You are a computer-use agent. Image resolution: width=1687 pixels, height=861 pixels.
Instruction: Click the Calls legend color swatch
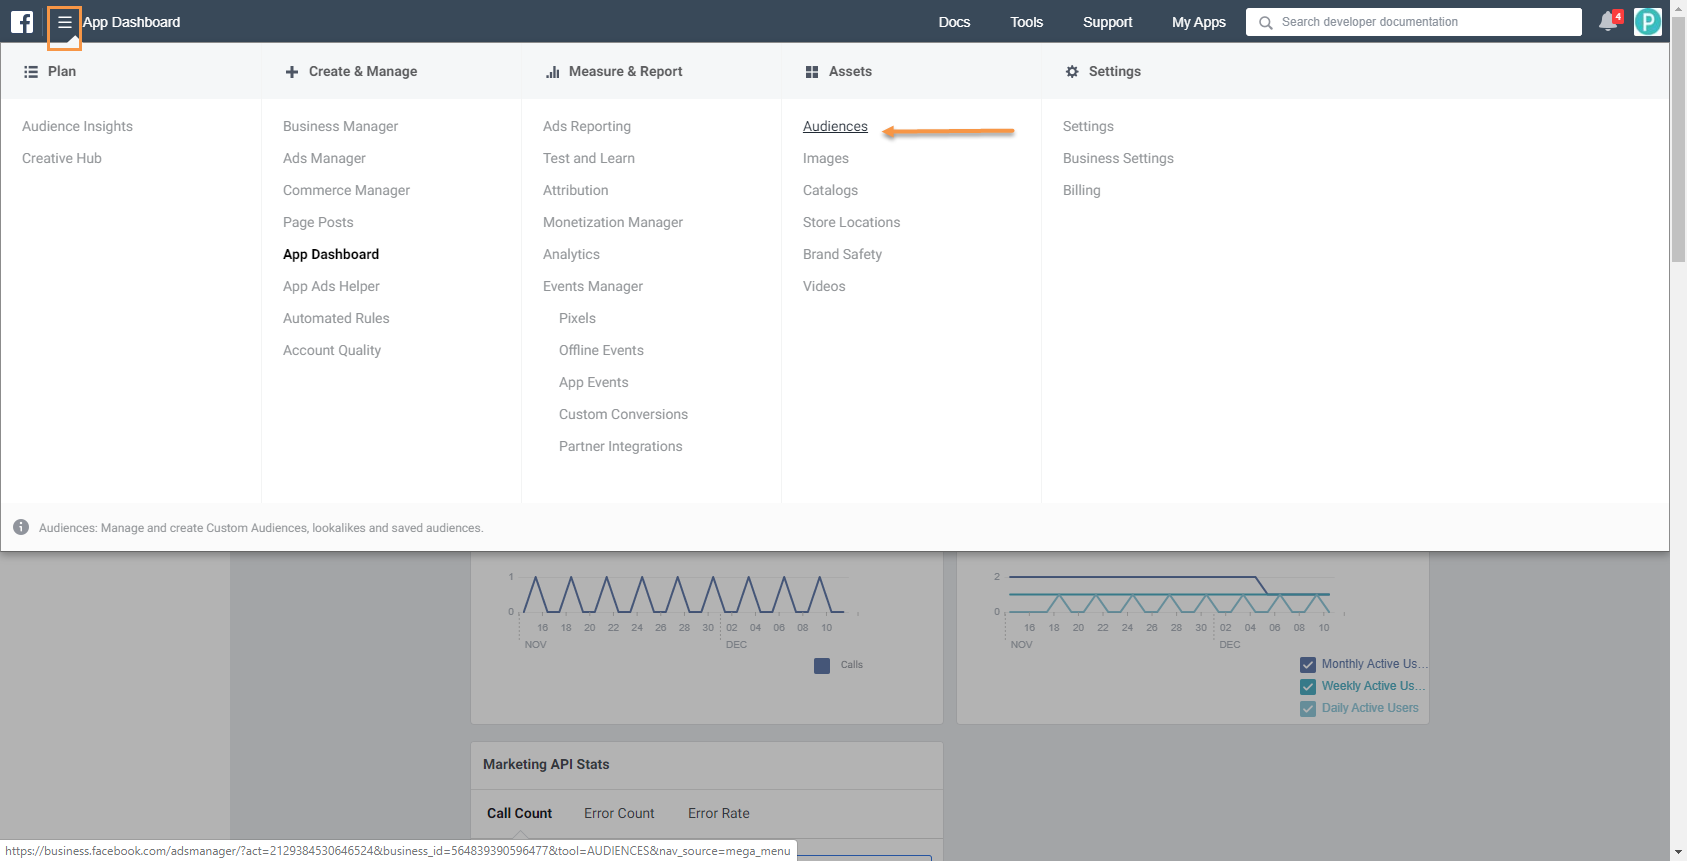tap(822, 666)
